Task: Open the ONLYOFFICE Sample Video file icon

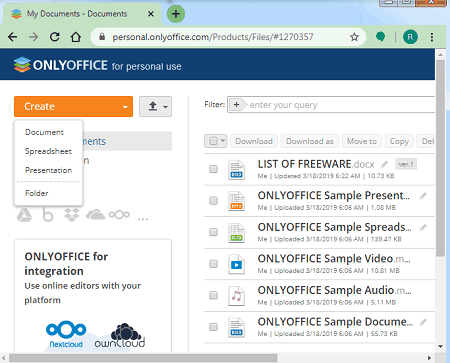Action: (x=236, y=264)
